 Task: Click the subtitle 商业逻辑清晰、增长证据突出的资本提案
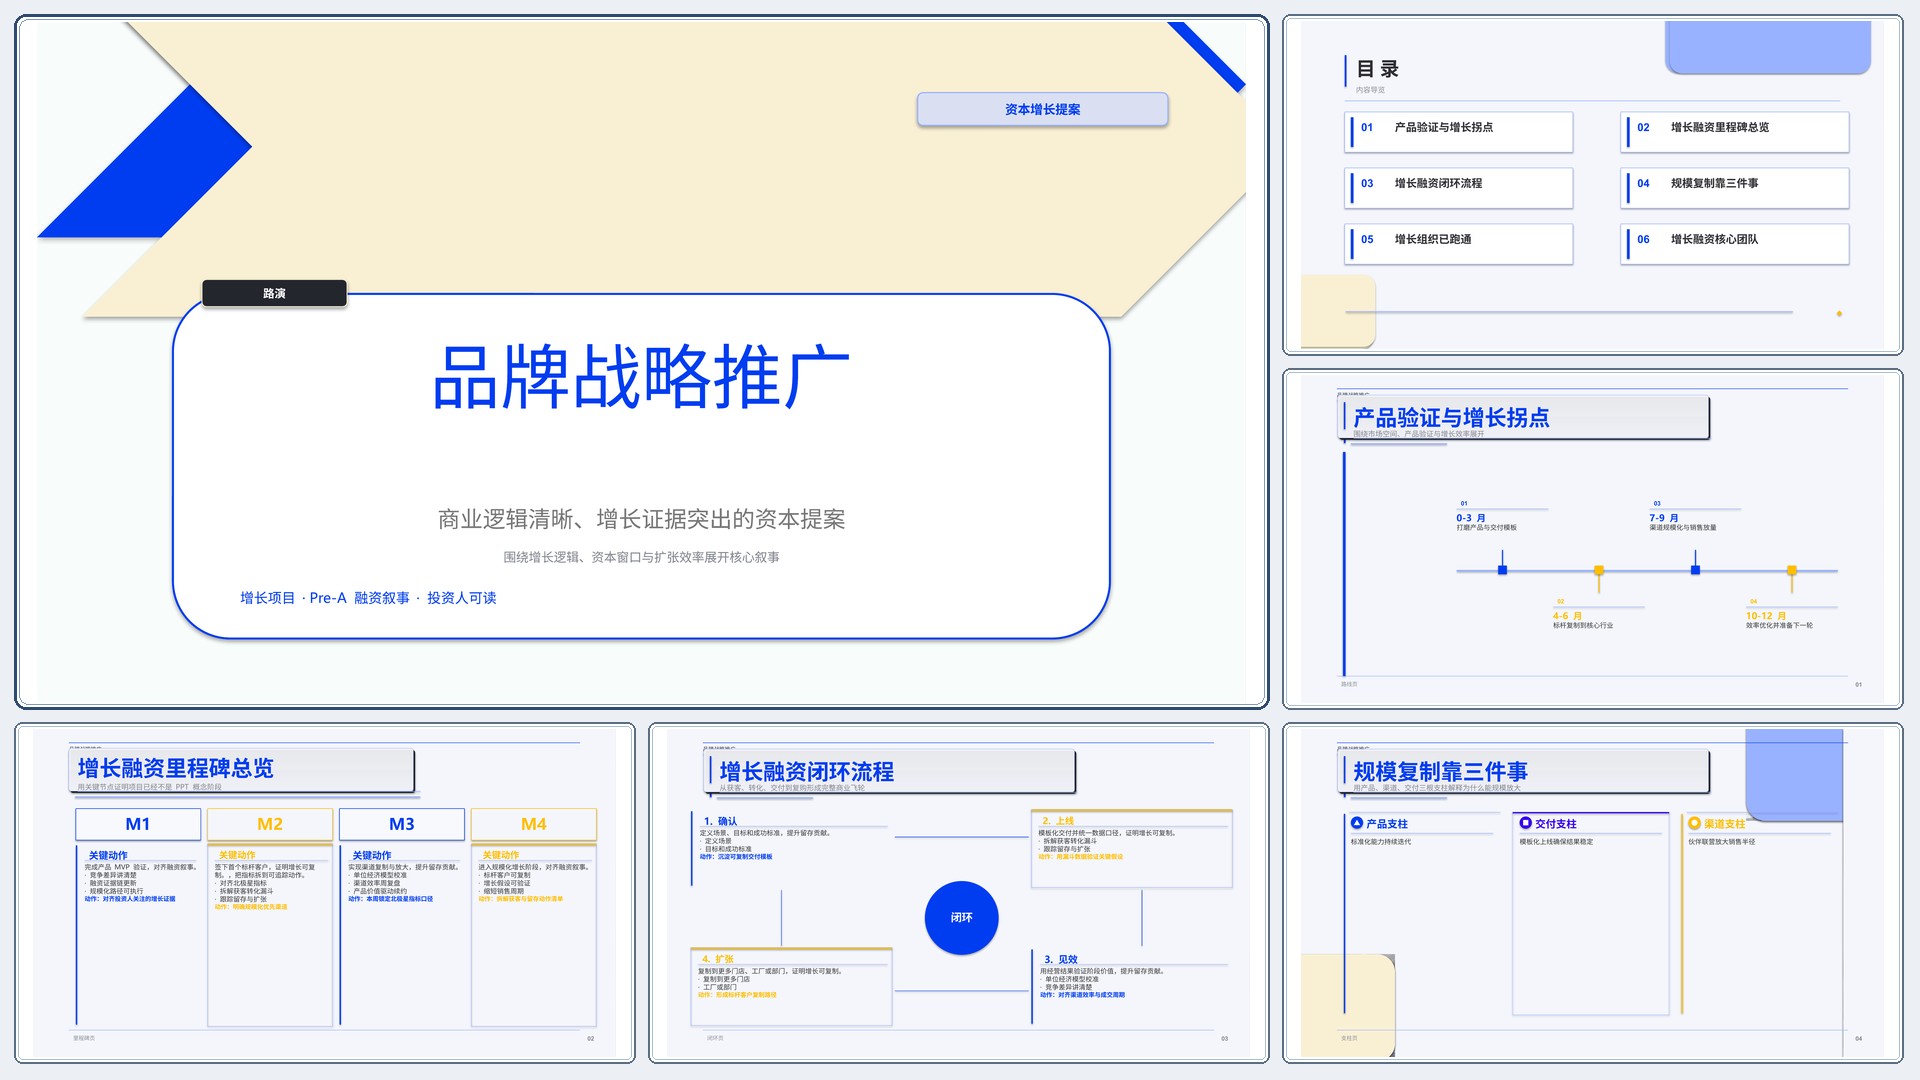641,519
